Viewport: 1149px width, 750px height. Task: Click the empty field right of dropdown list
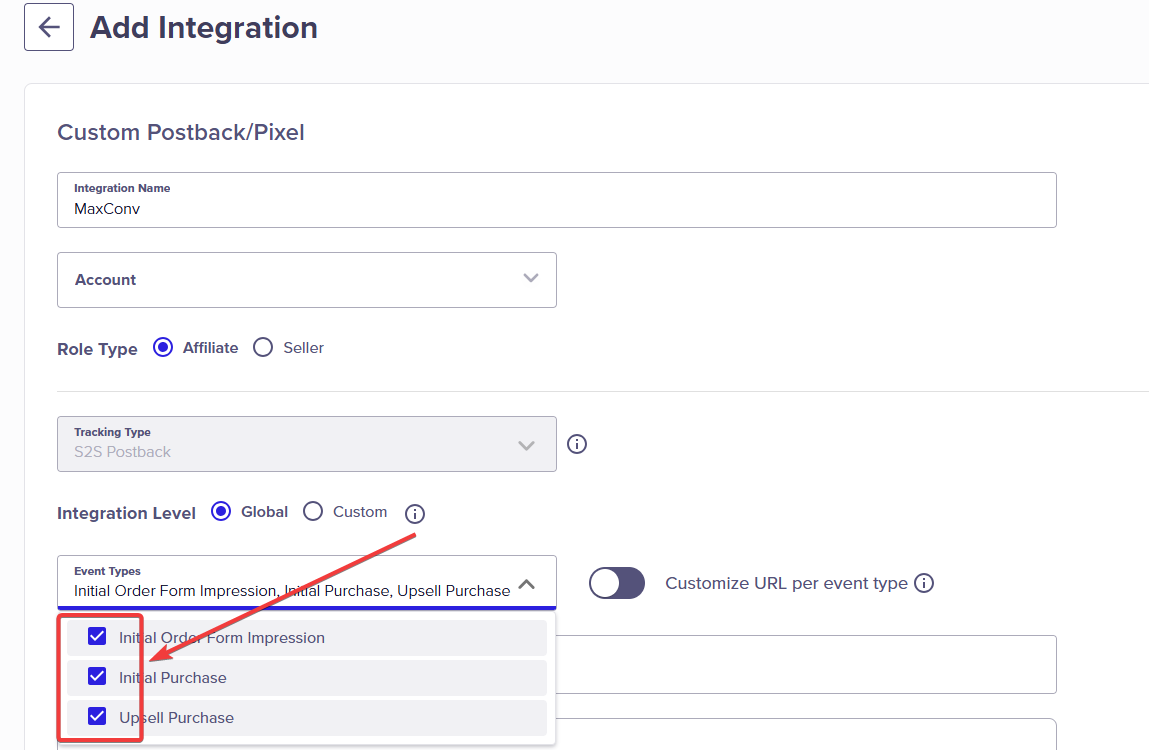point(806,664)
